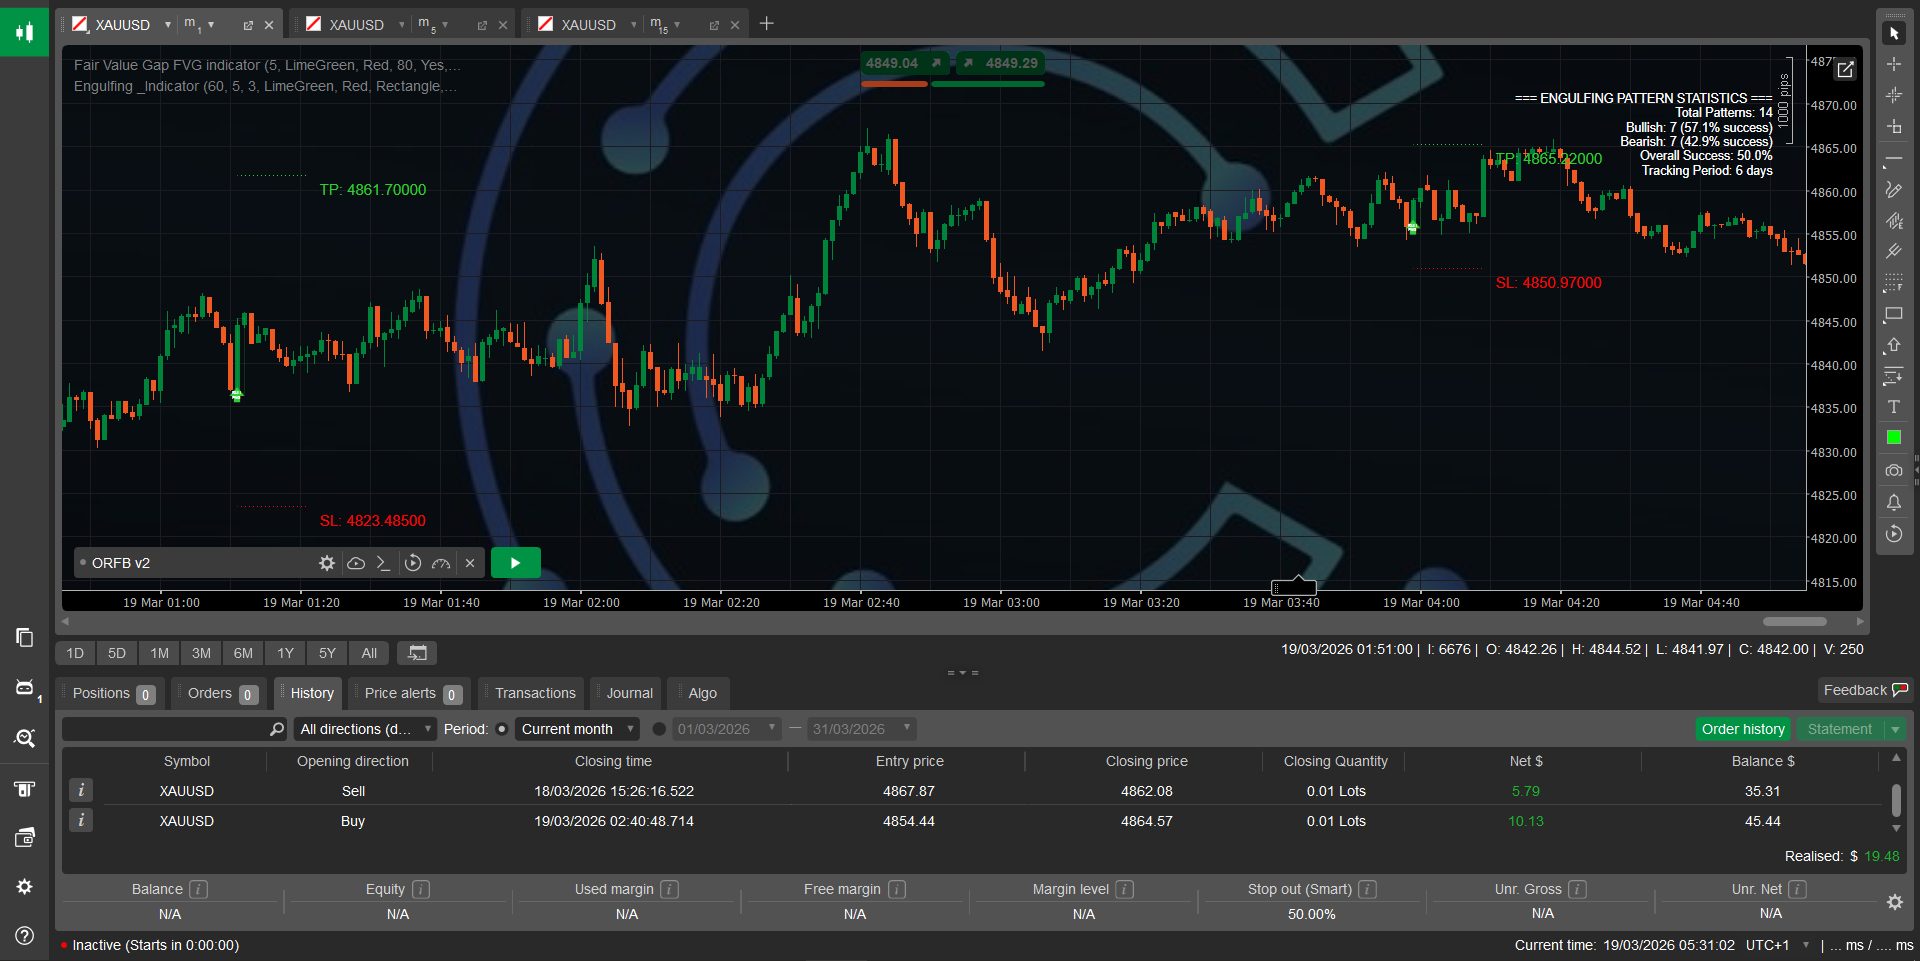This screenshot has height=961, width=1920.
Task: Start ORFB v2 with the green play button
Action: click(x=516, y=562)
